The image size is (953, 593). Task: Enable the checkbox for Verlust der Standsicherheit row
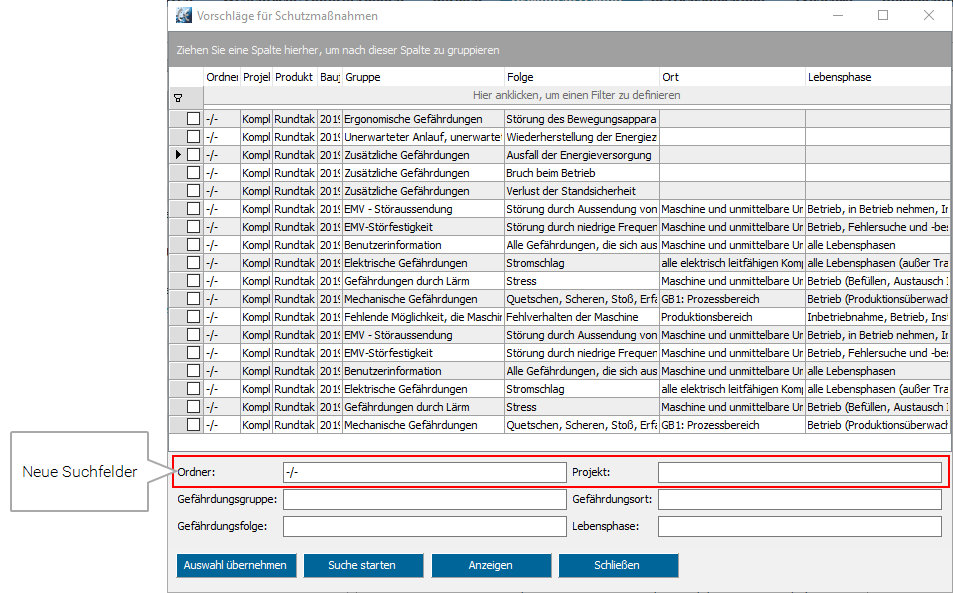(x=193, y=191)
